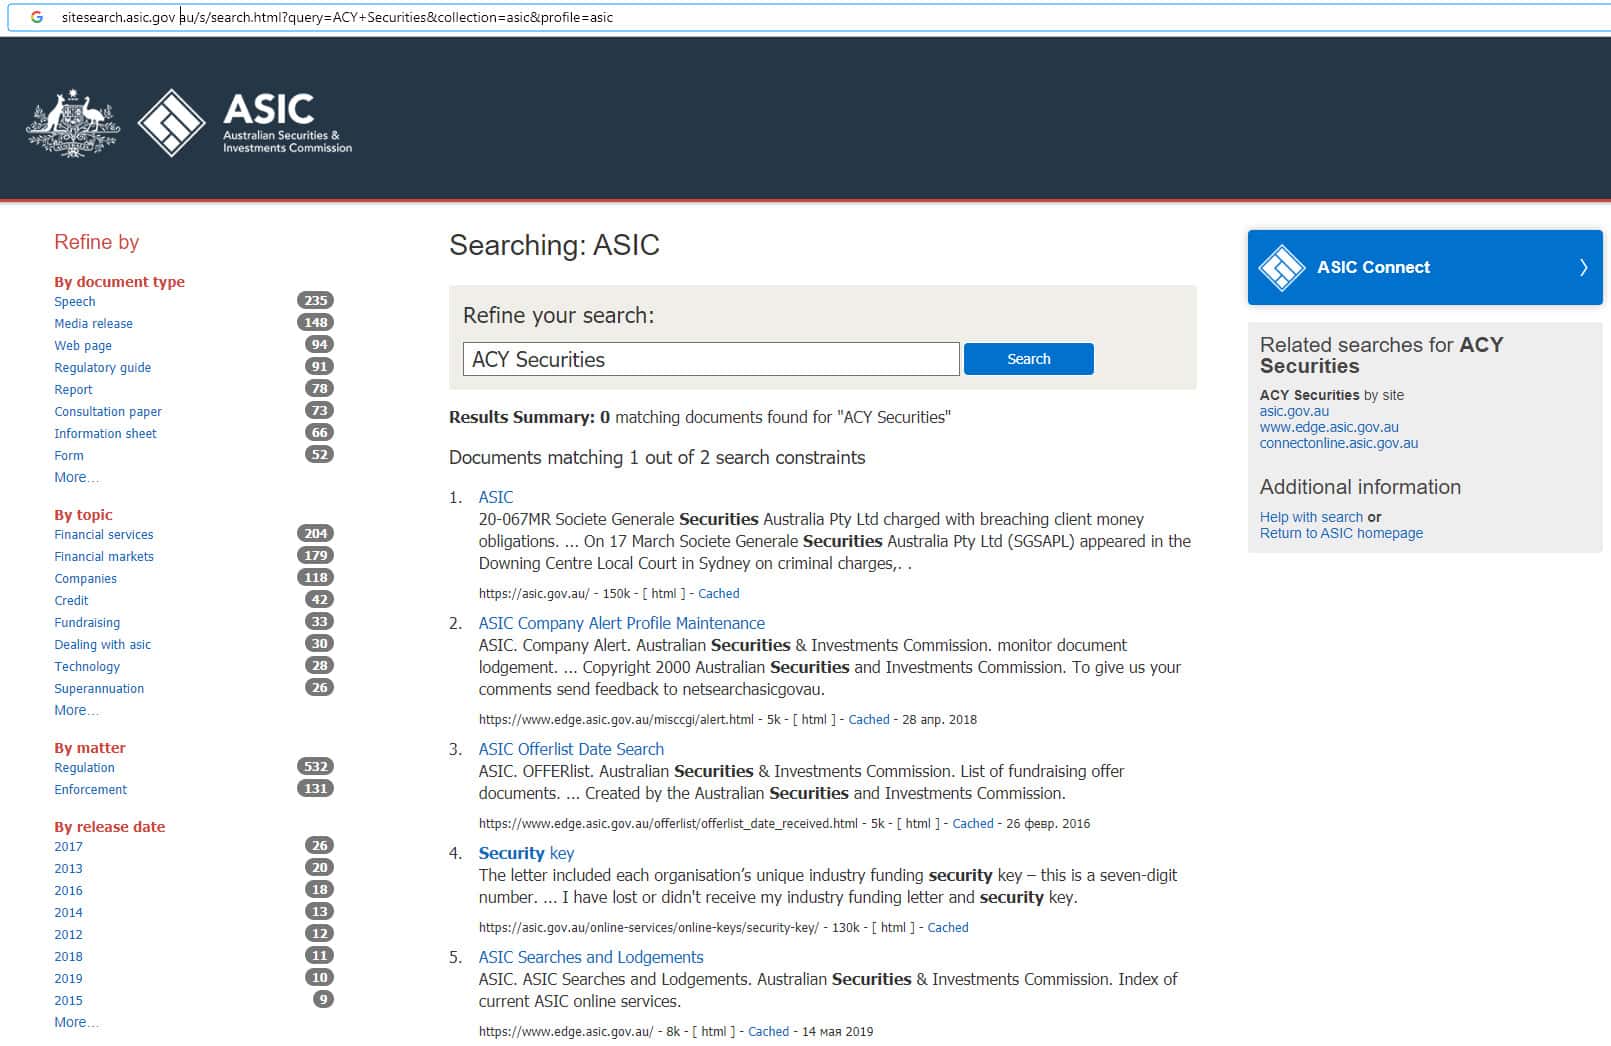
Task: Click the ACY Securities search field
Action: (x=710, y=359)
